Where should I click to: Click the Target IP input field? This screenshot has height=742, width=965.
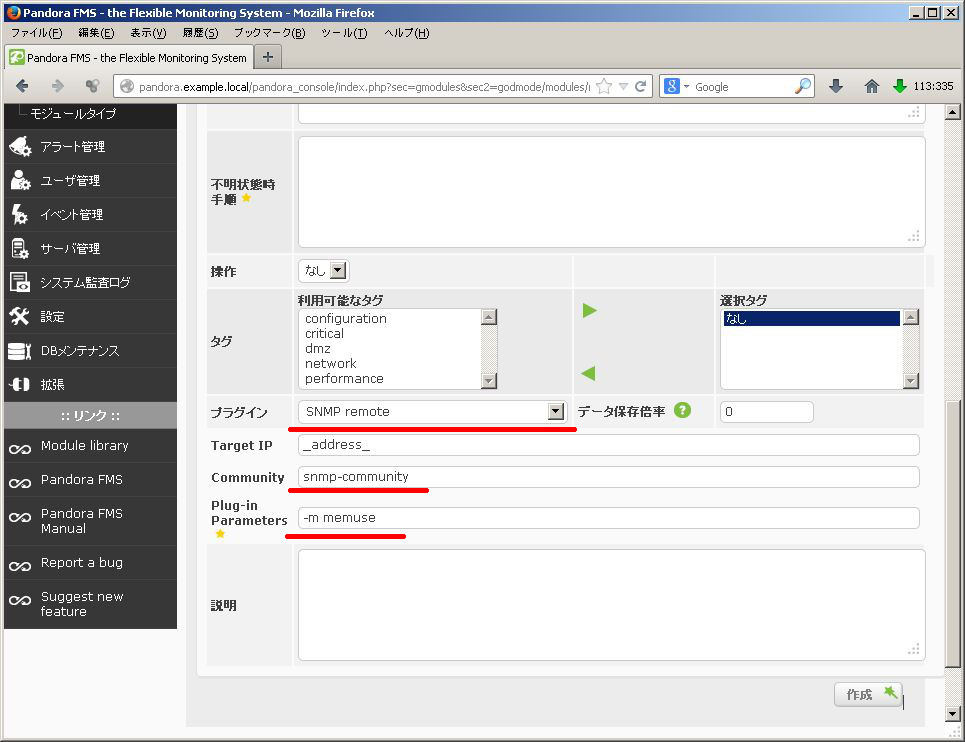click(609, 445)
